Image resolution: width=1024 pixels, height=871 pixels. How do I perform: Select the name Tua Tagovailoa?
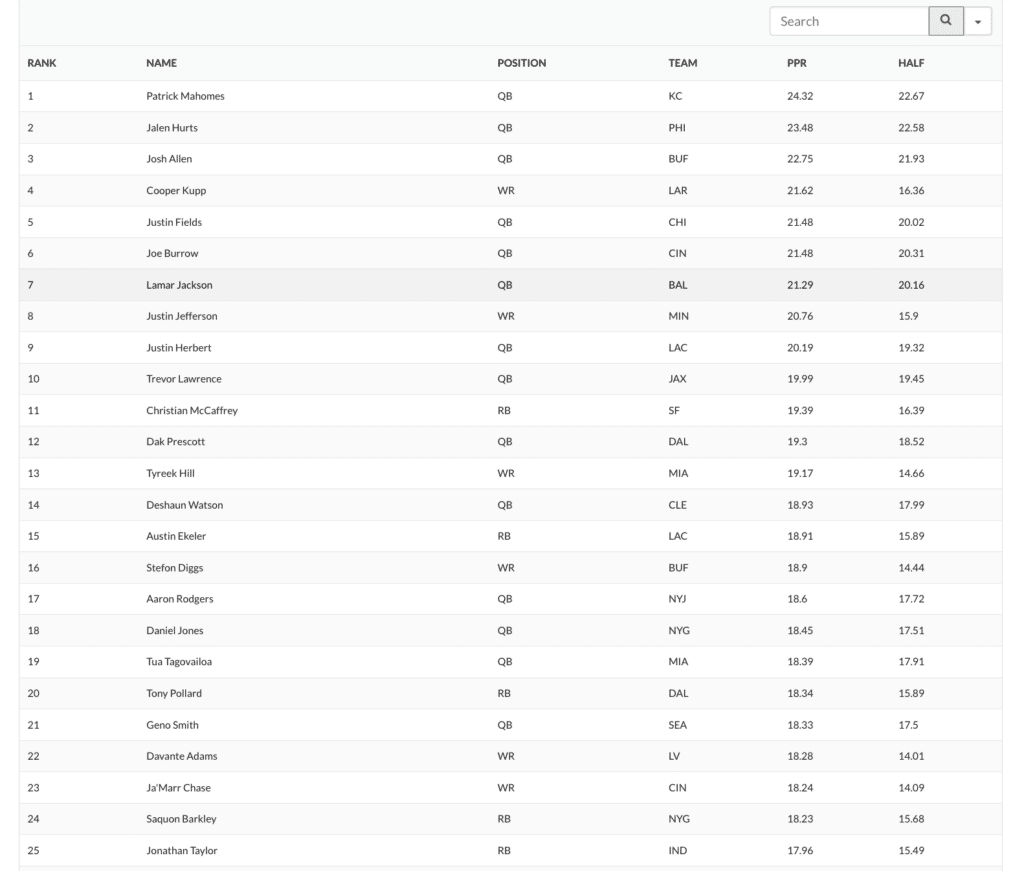tap(179, 662)
